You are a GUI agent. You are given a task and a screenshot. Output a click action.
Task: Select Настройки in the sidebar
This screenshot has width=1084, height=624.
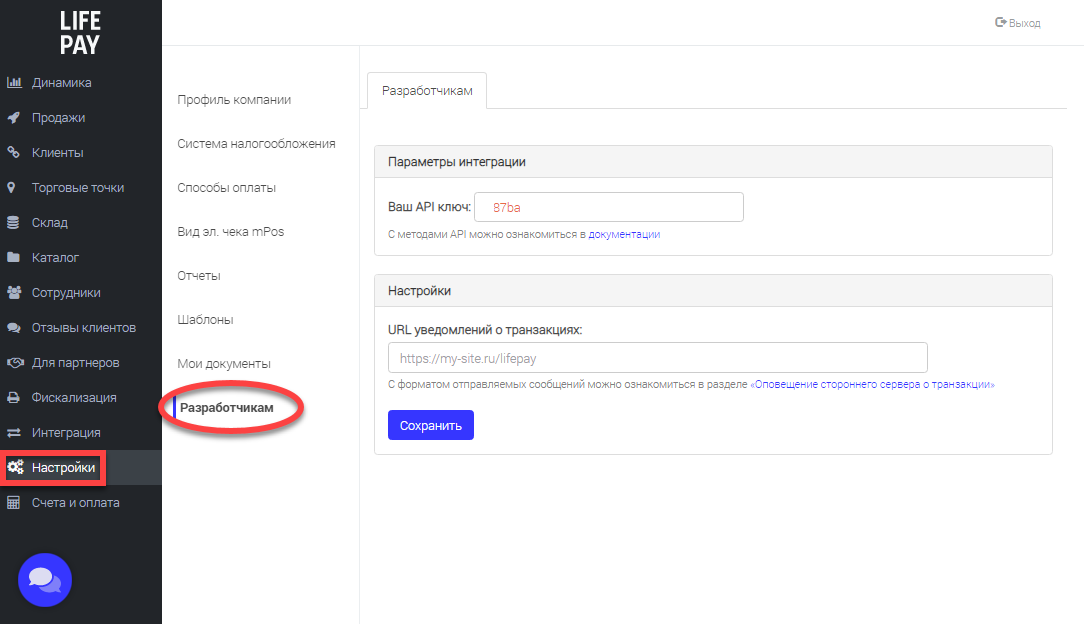pyautogui.click(x=64, y=468)
